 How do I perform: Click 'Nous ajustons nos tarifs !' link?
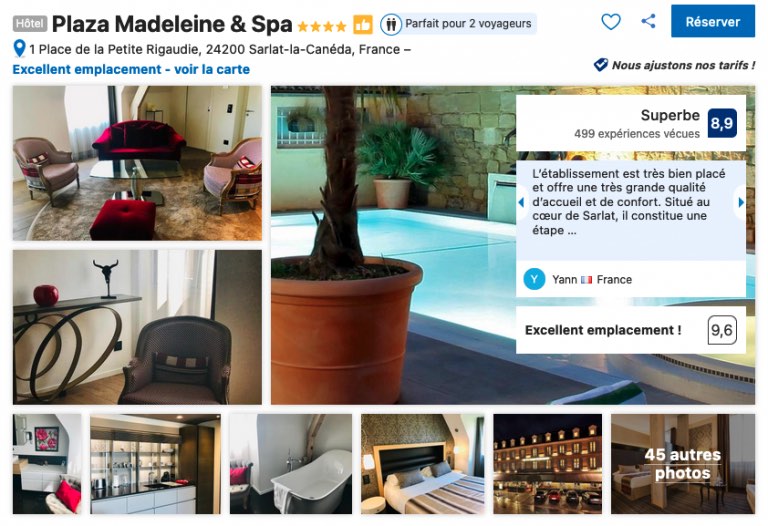tap(683, 65)
